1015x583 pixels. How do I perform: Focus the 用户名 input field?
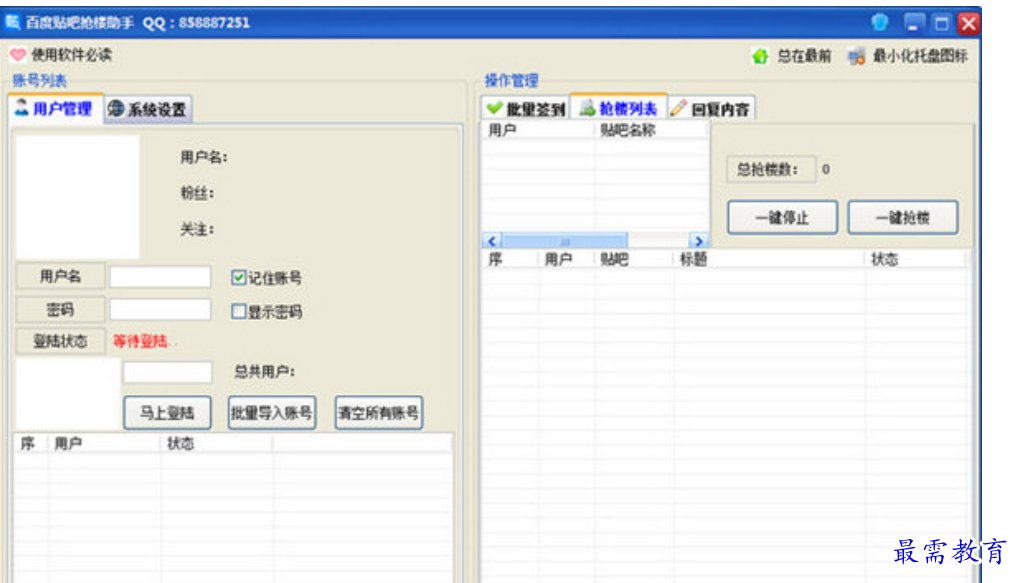pyautogui.click(x=160, y=277)
